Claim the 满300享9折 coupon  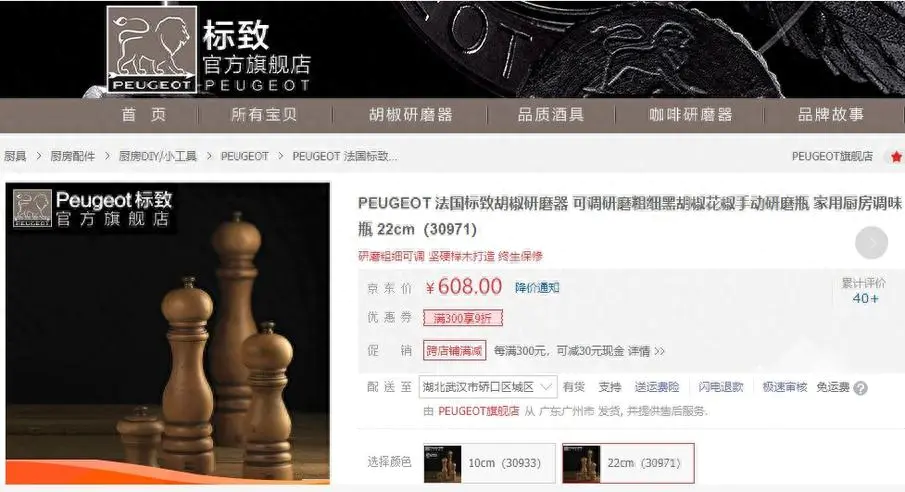pyautogui.click(x=463, y=318)
